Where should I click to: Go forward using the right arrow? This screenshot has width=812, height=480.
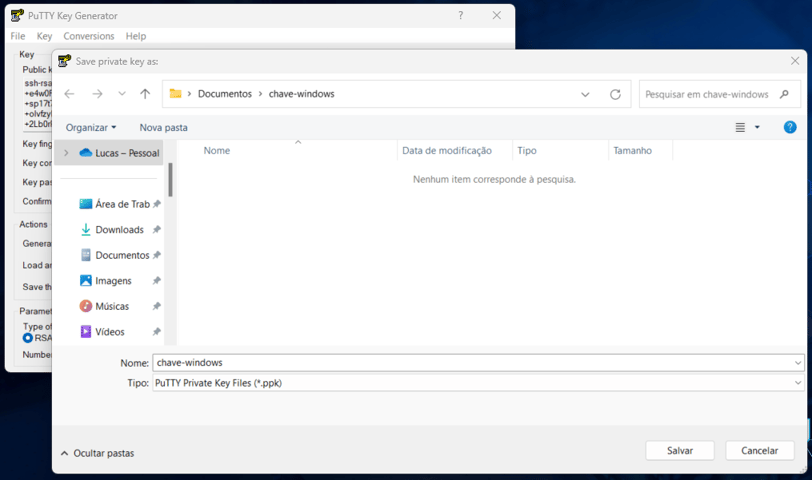(97, 94)
